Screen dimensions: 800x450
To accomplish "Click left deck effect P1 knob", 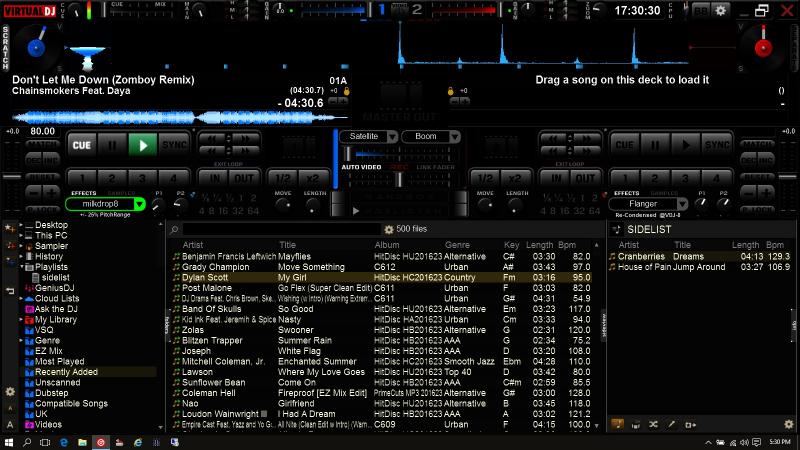I will click(x=158, y=206).
